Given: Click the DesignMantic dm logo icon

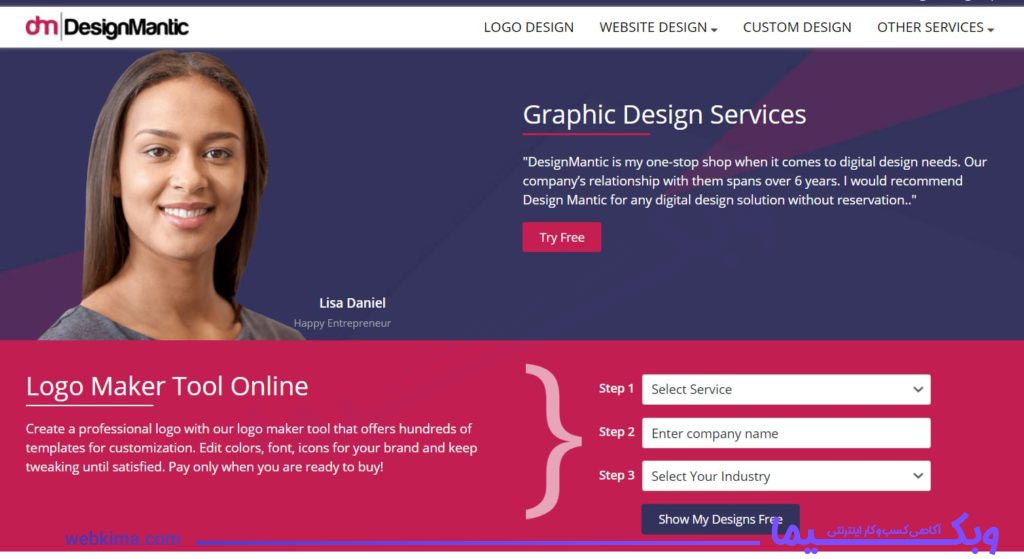Looking at the screenshot, I should [42, 27].
